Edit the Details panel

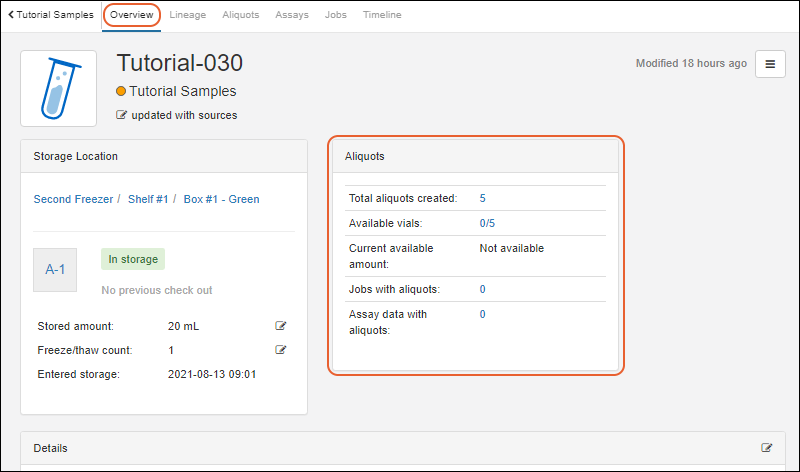point(767,448)
